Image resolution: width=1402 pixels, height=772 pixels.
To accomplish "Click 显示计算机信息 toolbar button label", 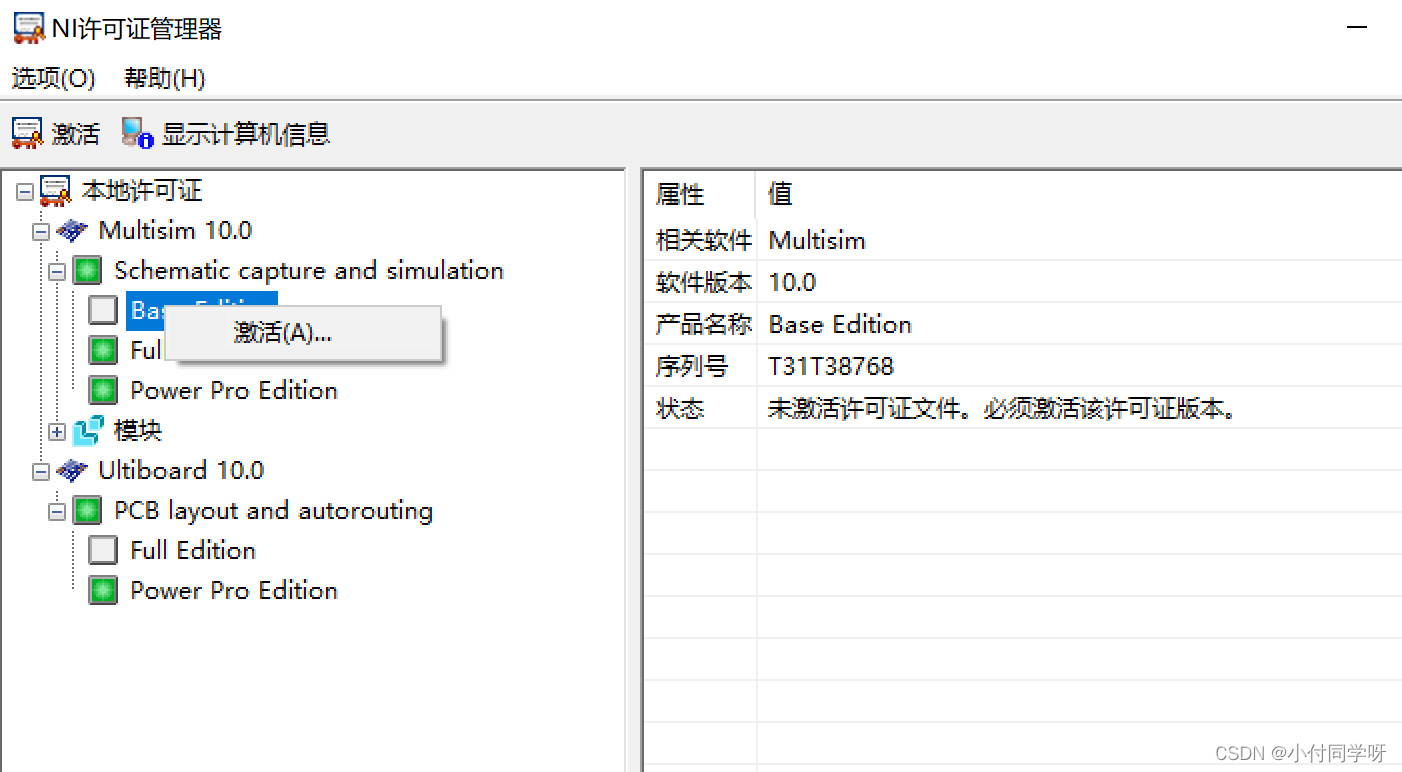I will pyautogui.click(x=246, y=133).
